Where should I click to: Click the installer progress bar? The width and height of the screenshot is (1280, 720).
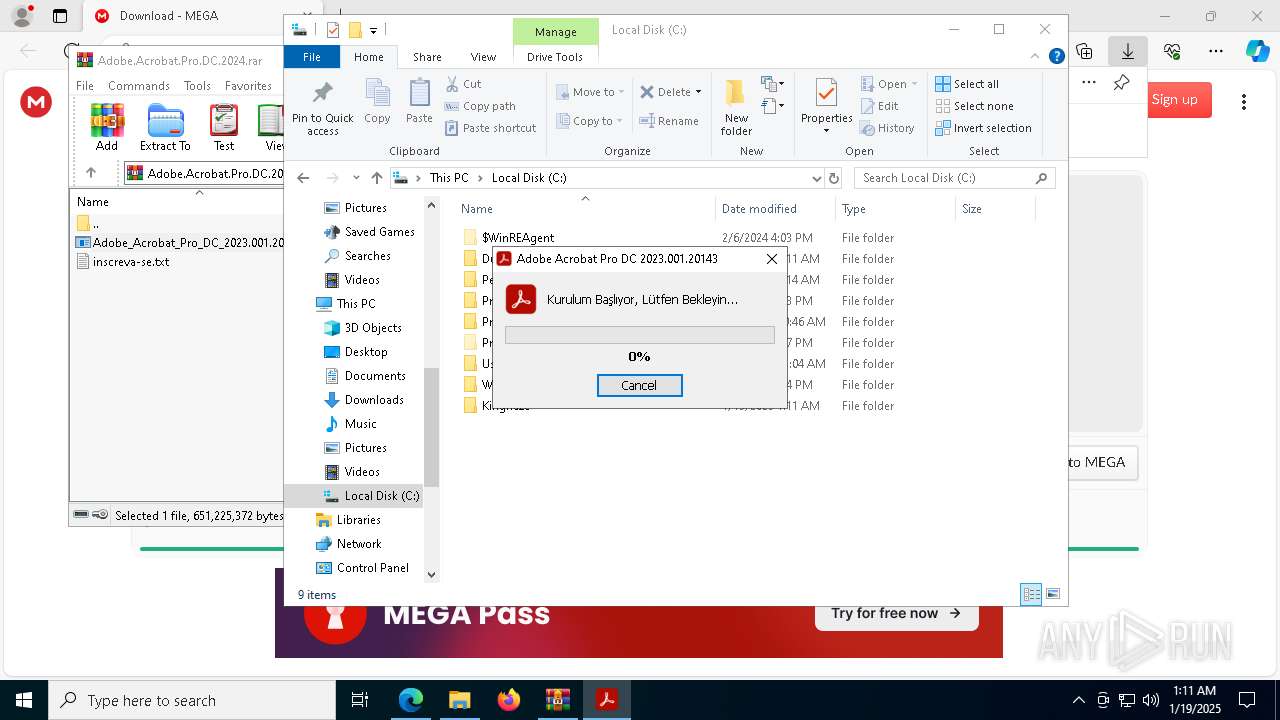click(x=640, y=335)
